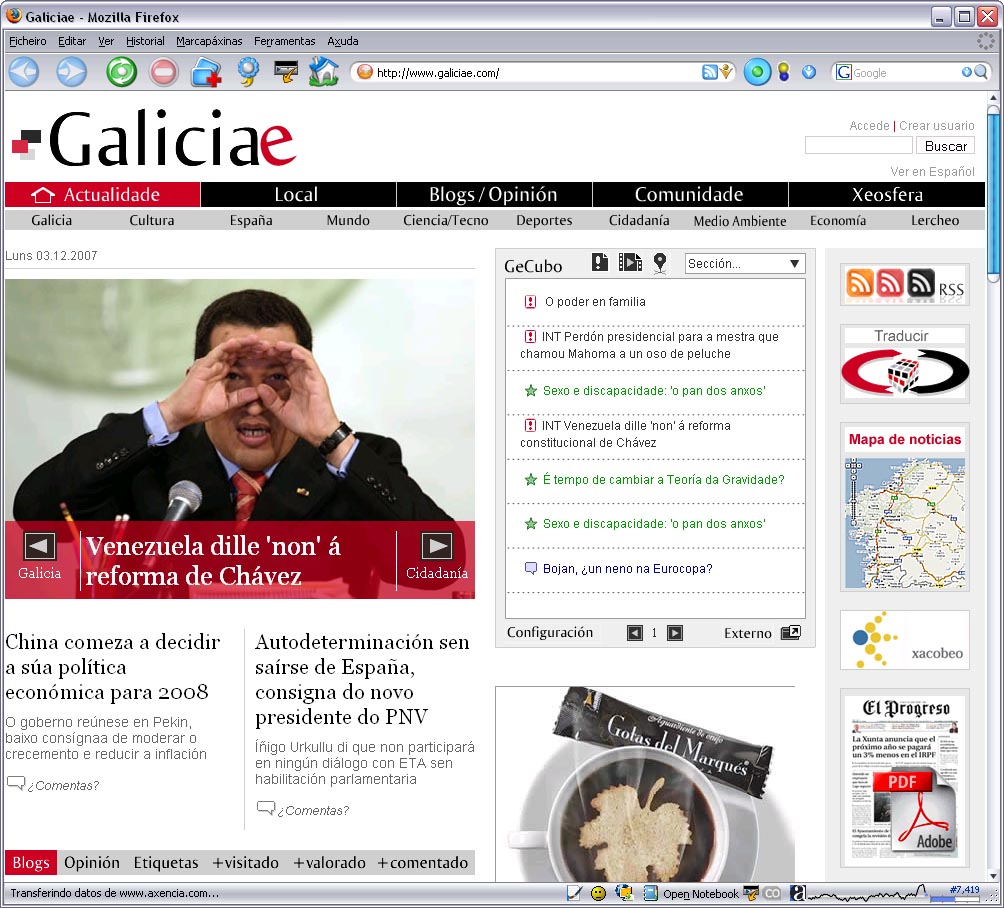Click the CO status bar icon
The image size is (1004, 908).
pyautogui.click(x=773, y=893)
